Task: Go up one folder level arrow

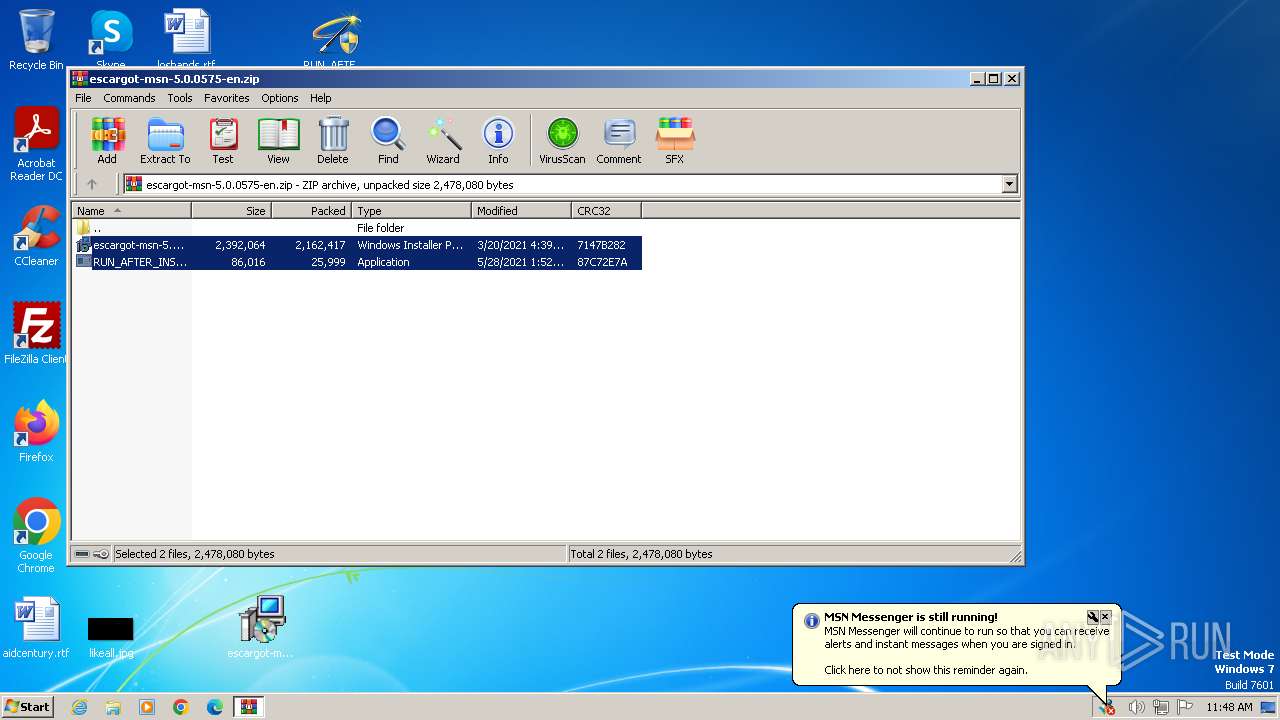Action: tap(92, 184)
